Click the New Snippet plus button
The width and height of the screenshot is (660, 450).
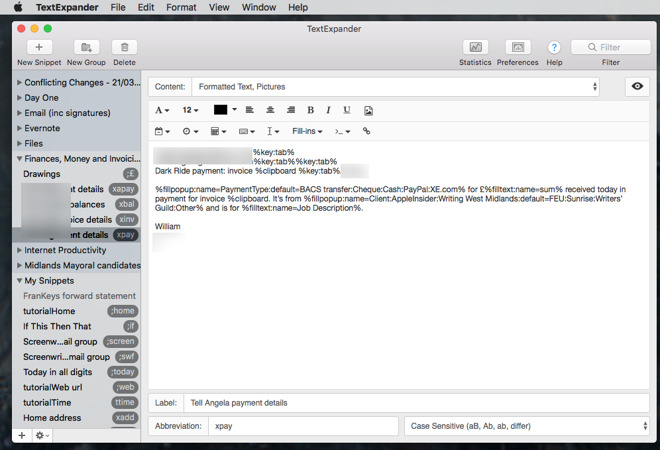[39, 47]
